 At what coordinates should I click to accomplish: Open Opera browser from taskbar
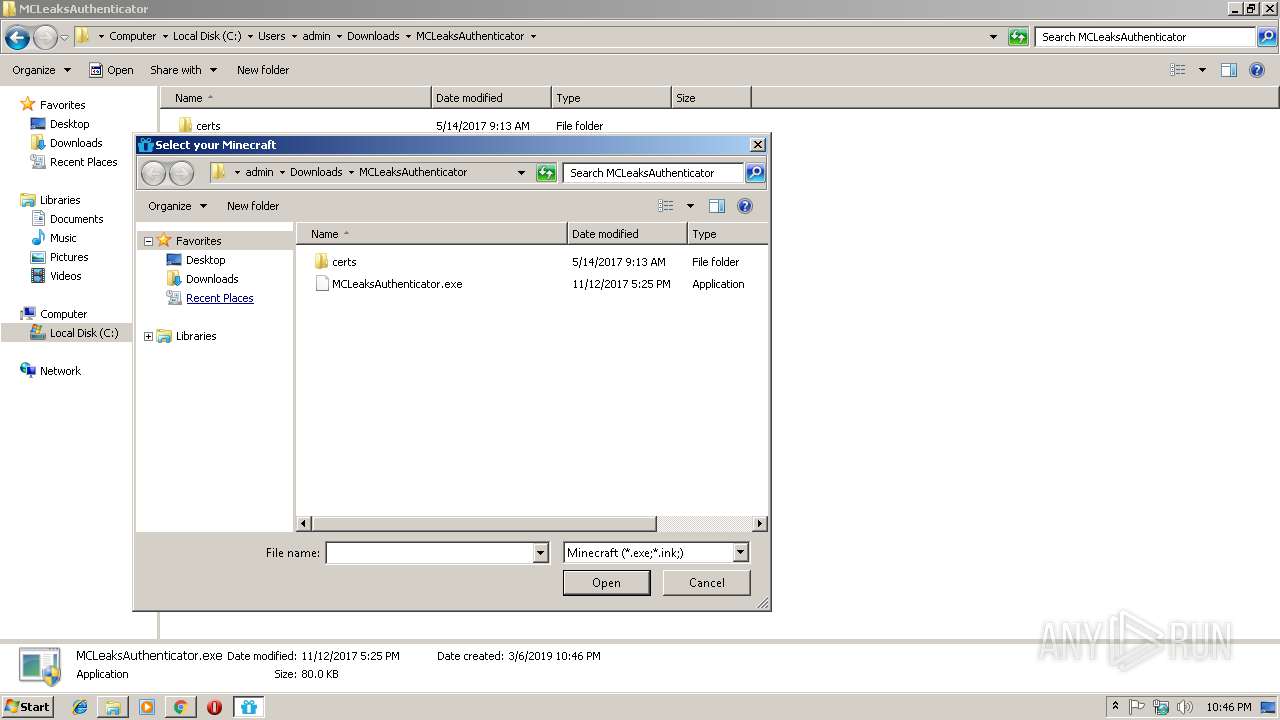(x=214, y=707)
